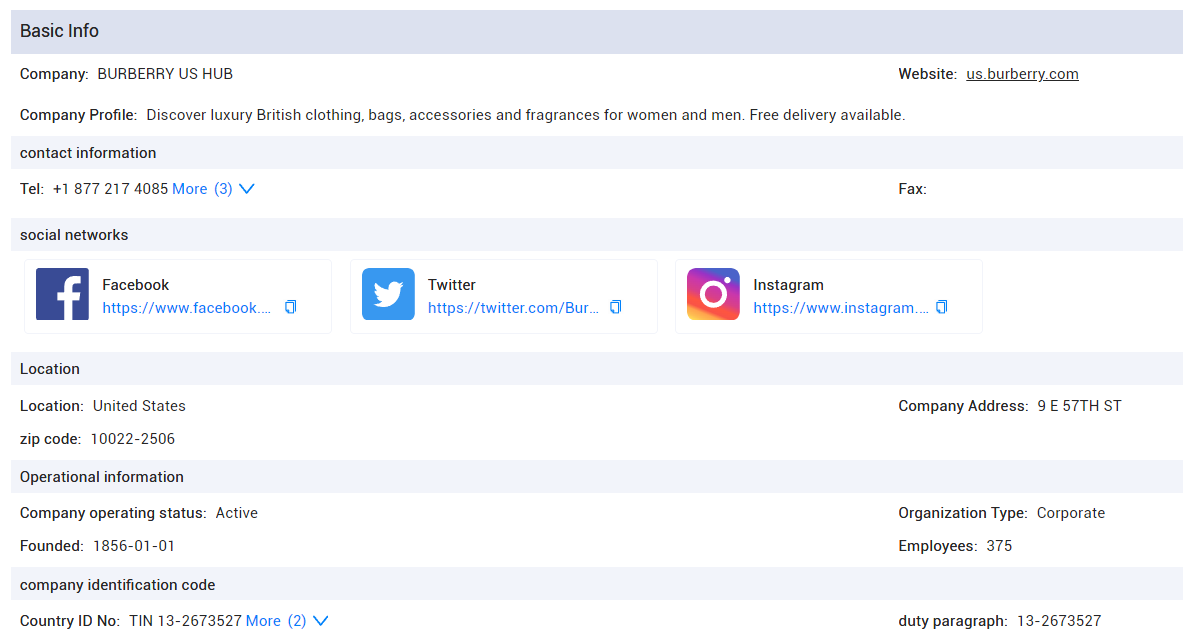Viewport: 1183px width, 638px height.
Task: Click the Twitter card title
Action: tap(452, 284)
